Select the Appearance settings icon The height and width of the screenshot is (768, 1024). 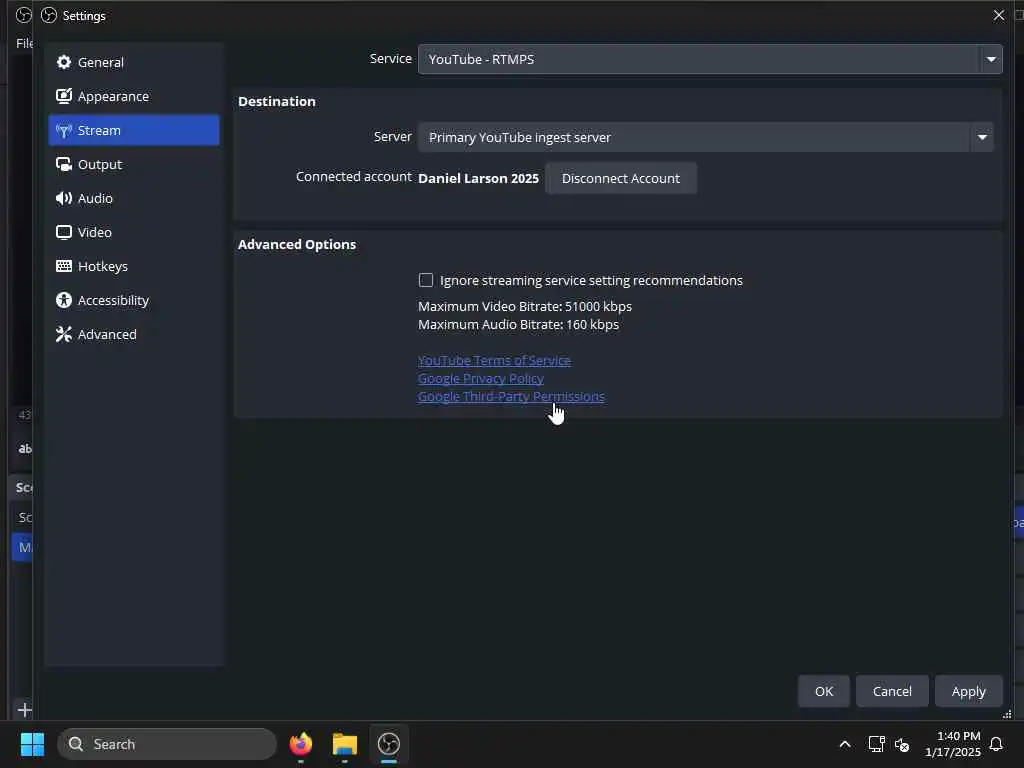[64, 96]
